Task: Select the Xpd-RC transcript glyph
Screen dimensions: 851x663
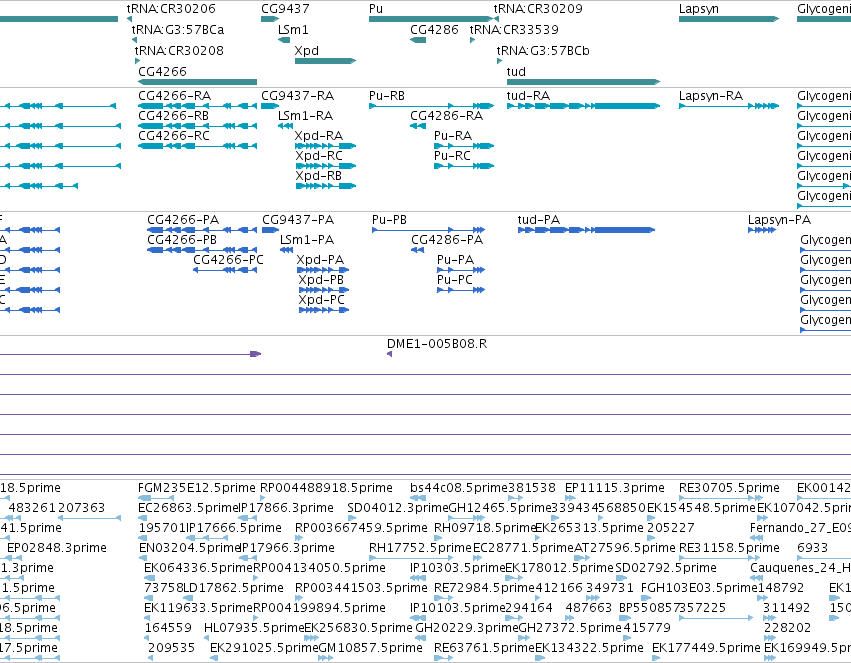Action: coord(326,166)
